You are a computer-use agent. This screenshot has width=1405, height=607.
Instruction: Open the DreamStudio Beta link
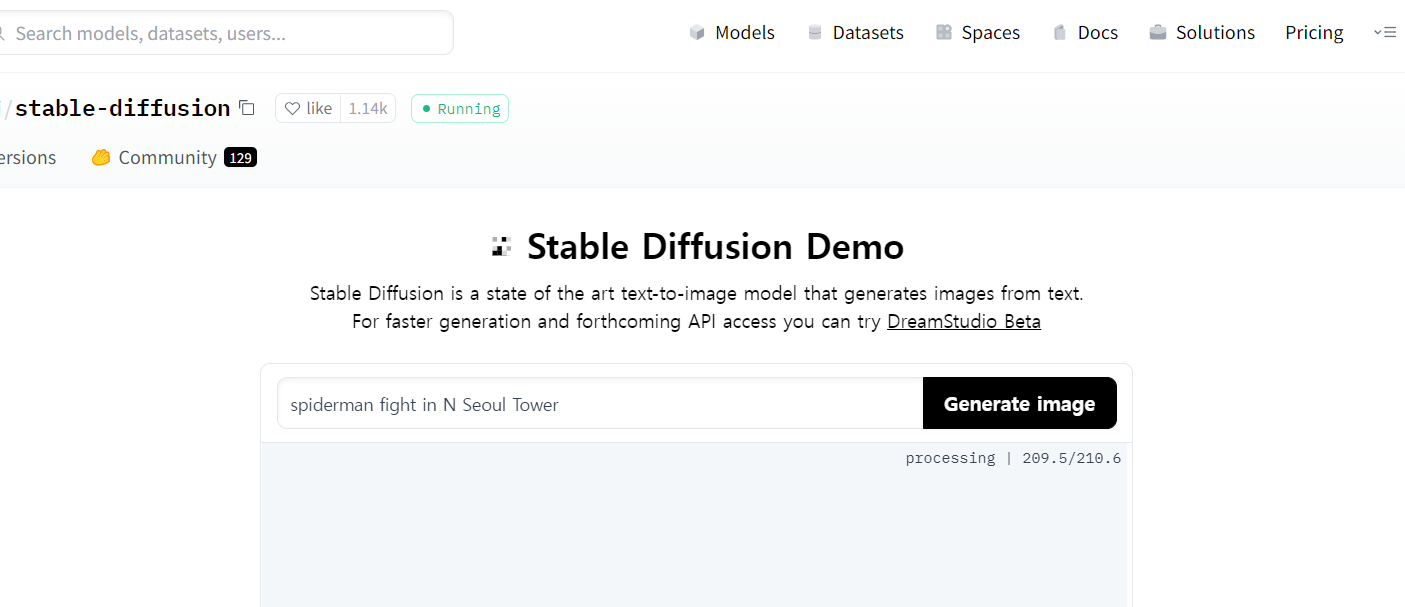(x=964, y=322)
